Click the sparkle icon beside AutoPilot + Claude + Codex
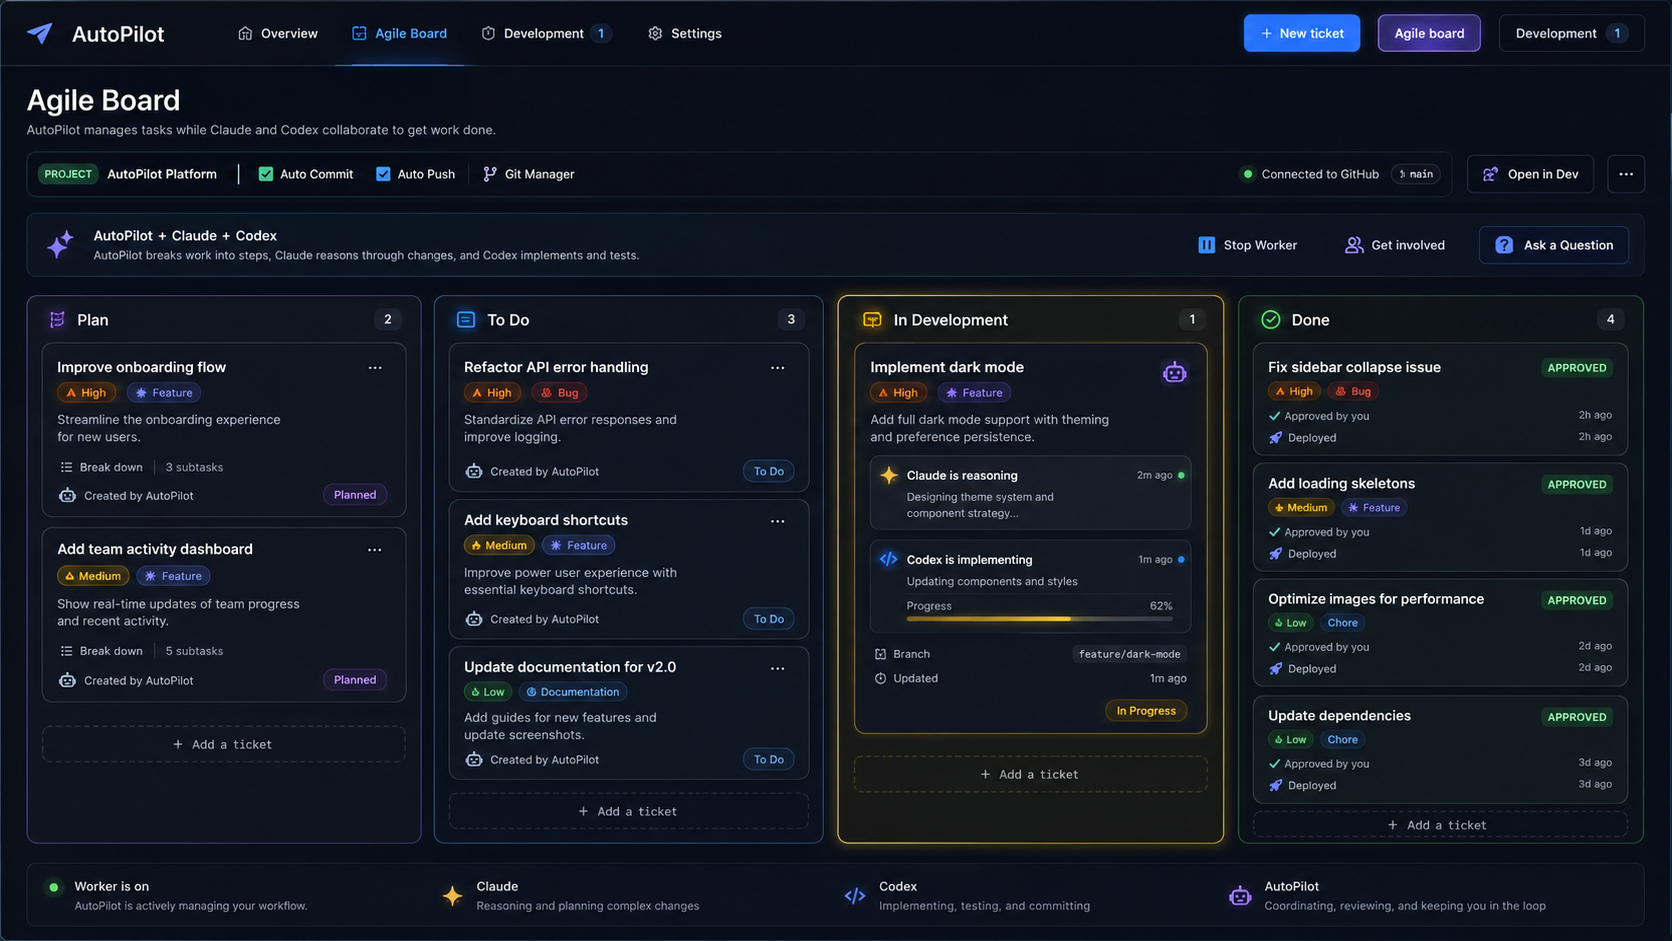Image resolution: width=1672 pixels, height=941 pixels. (60, 245)
